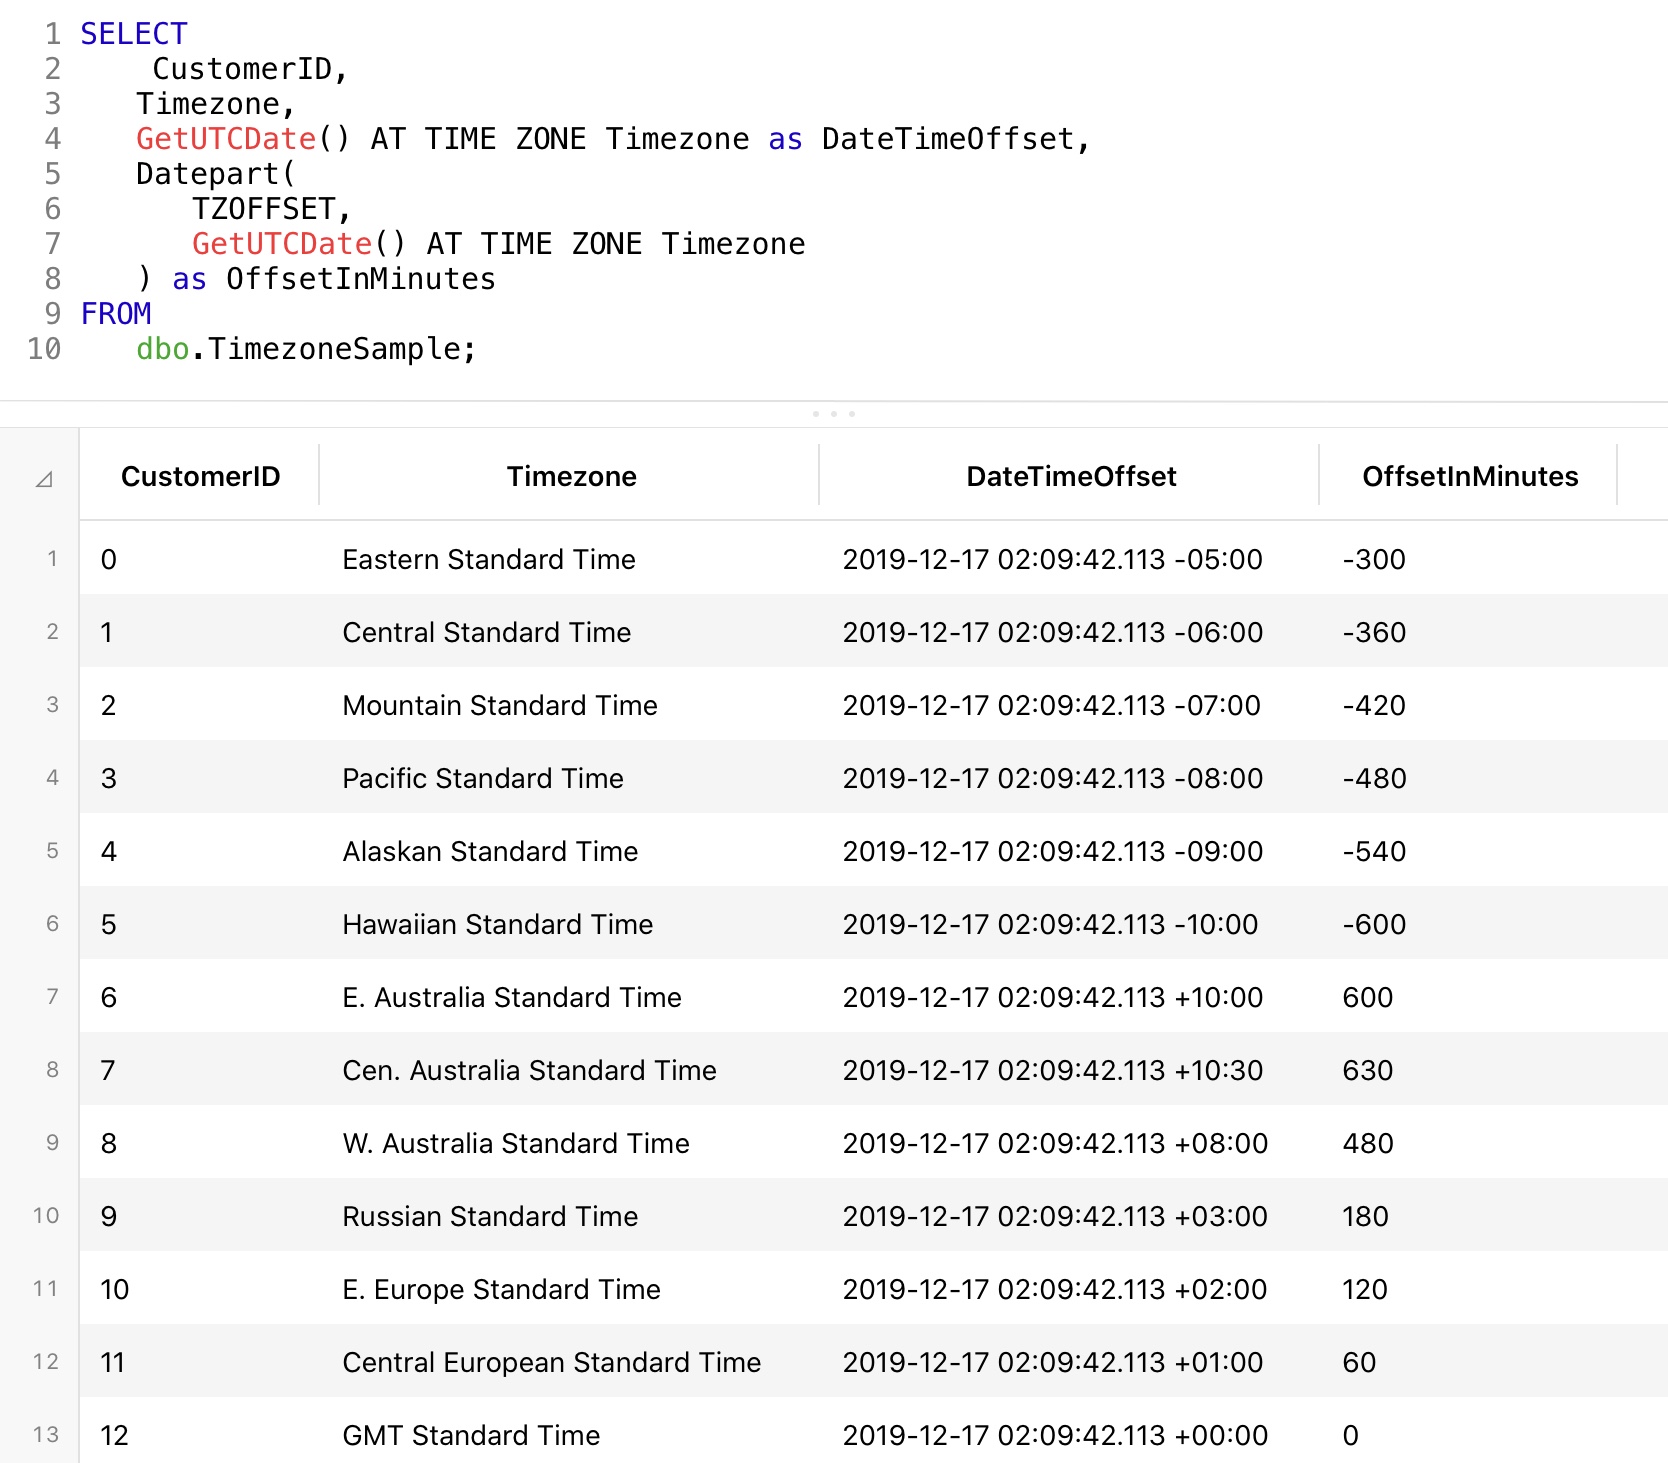Click the FROM keyword in the query

tap(116, 314)
